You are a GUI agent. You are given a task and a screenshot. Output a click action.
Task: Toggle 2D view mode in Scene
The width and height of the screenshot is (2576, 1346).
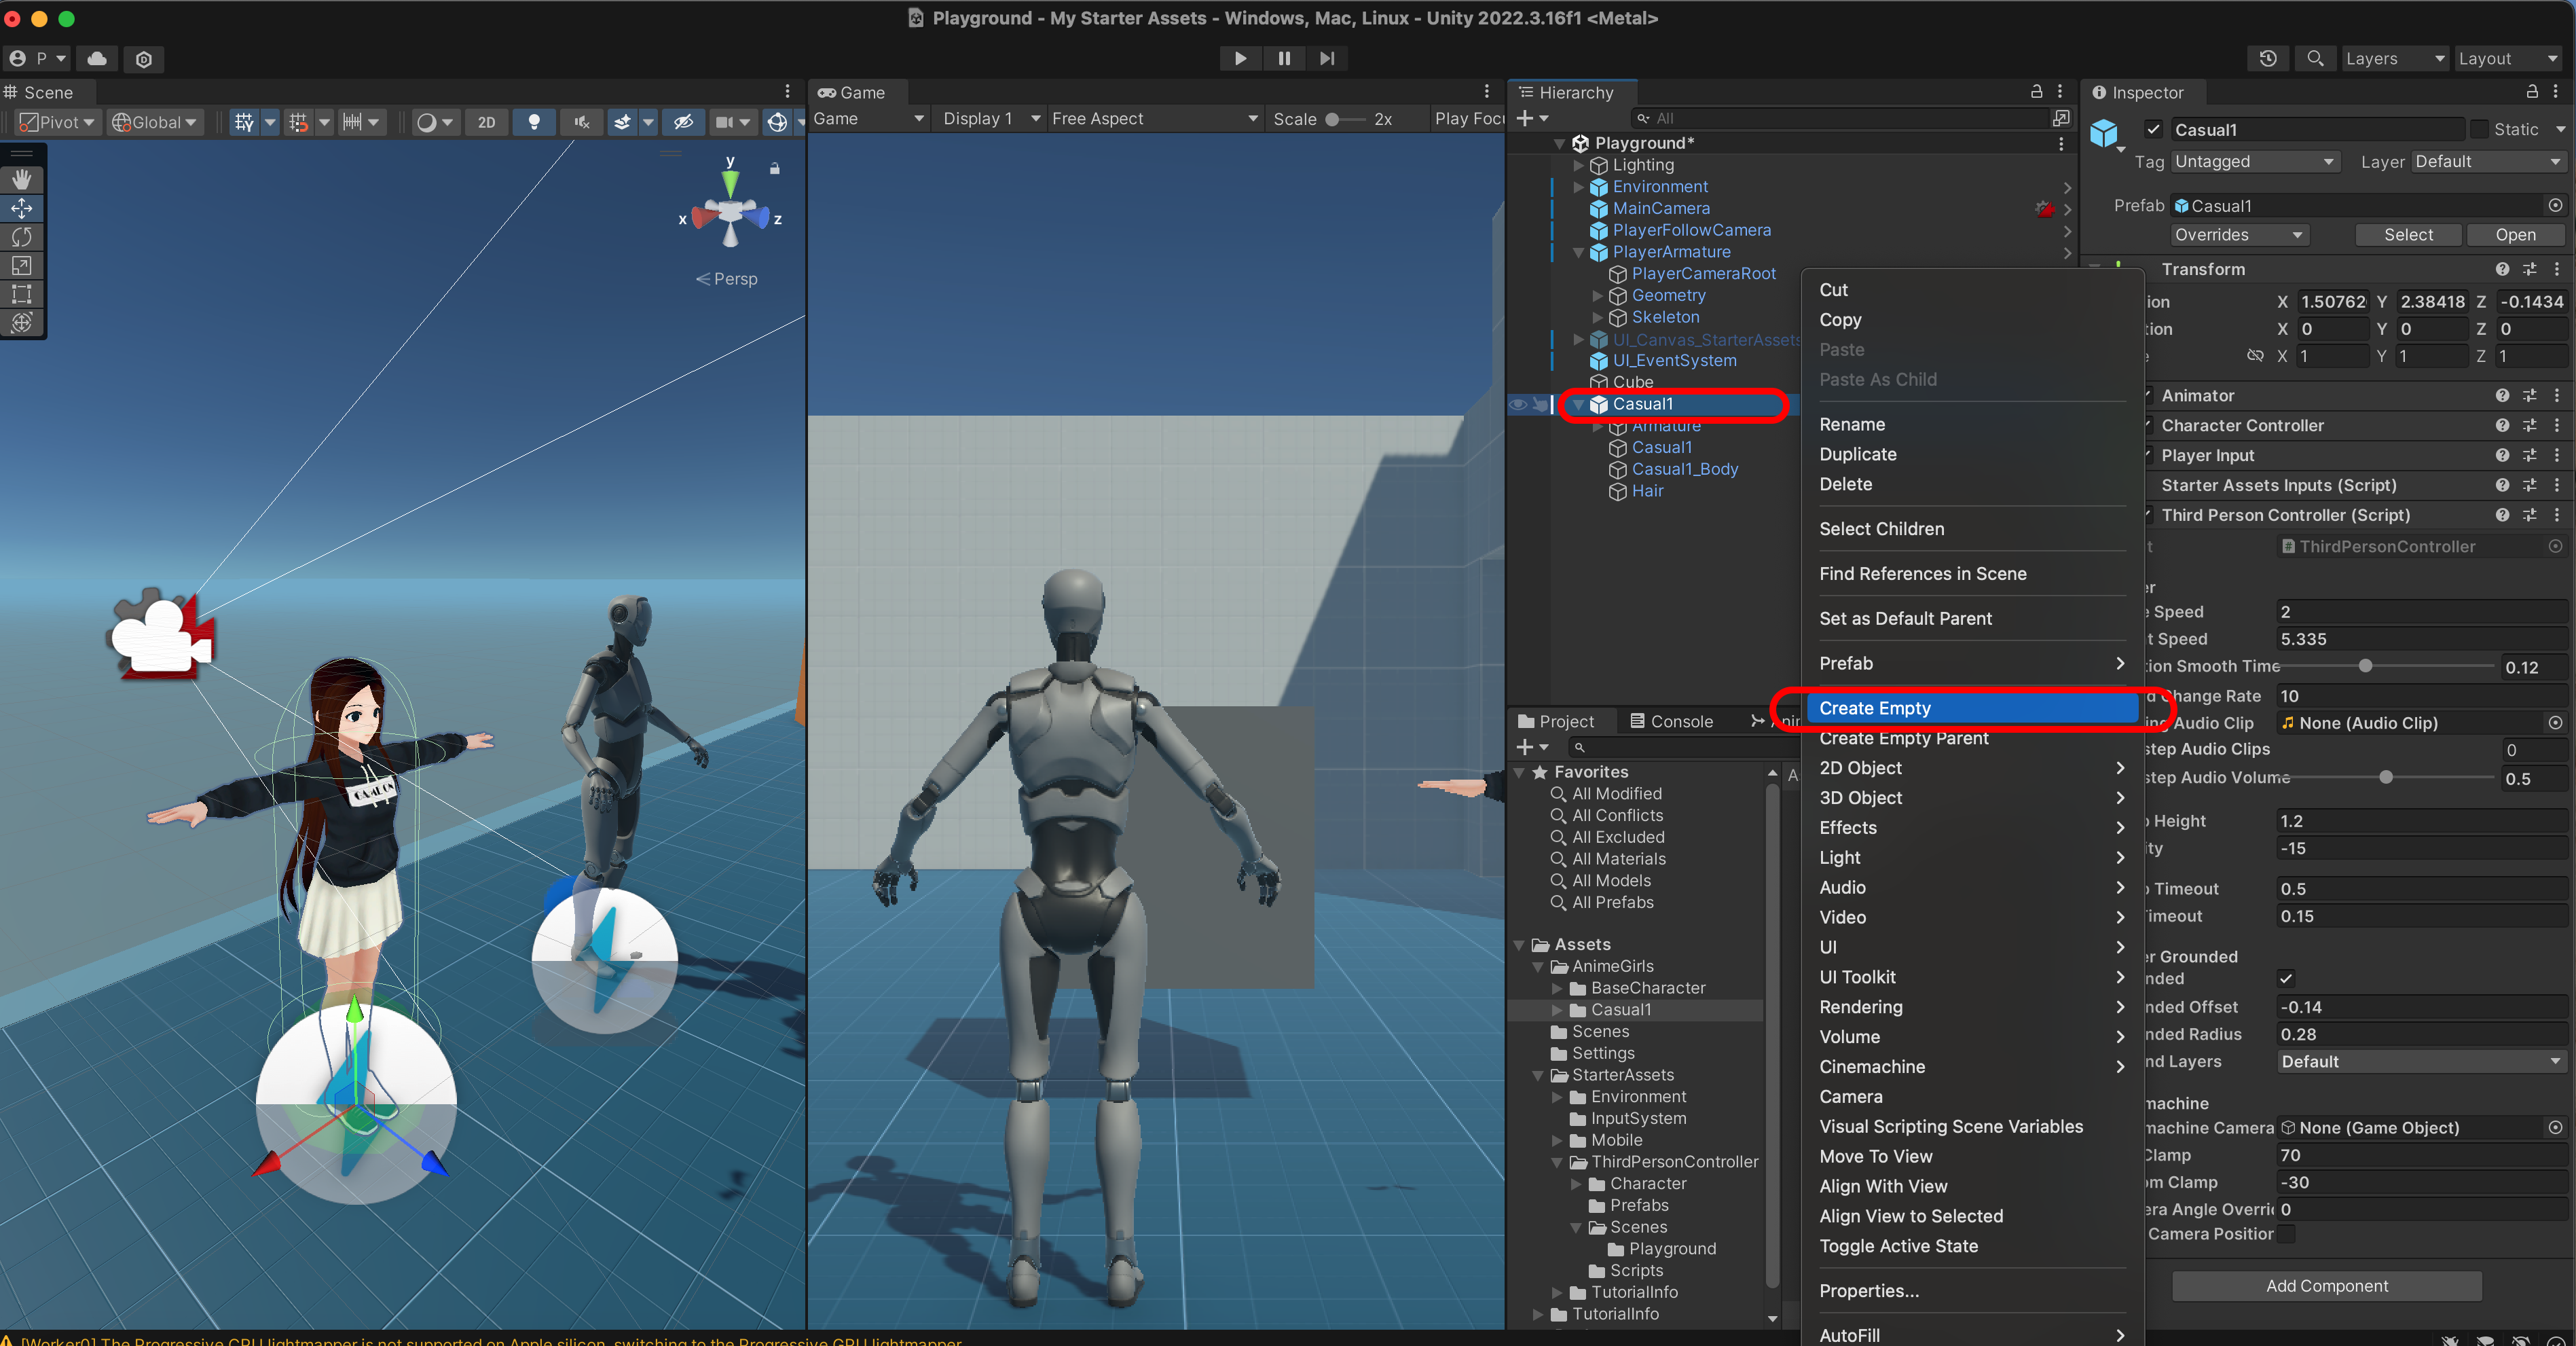486,122
